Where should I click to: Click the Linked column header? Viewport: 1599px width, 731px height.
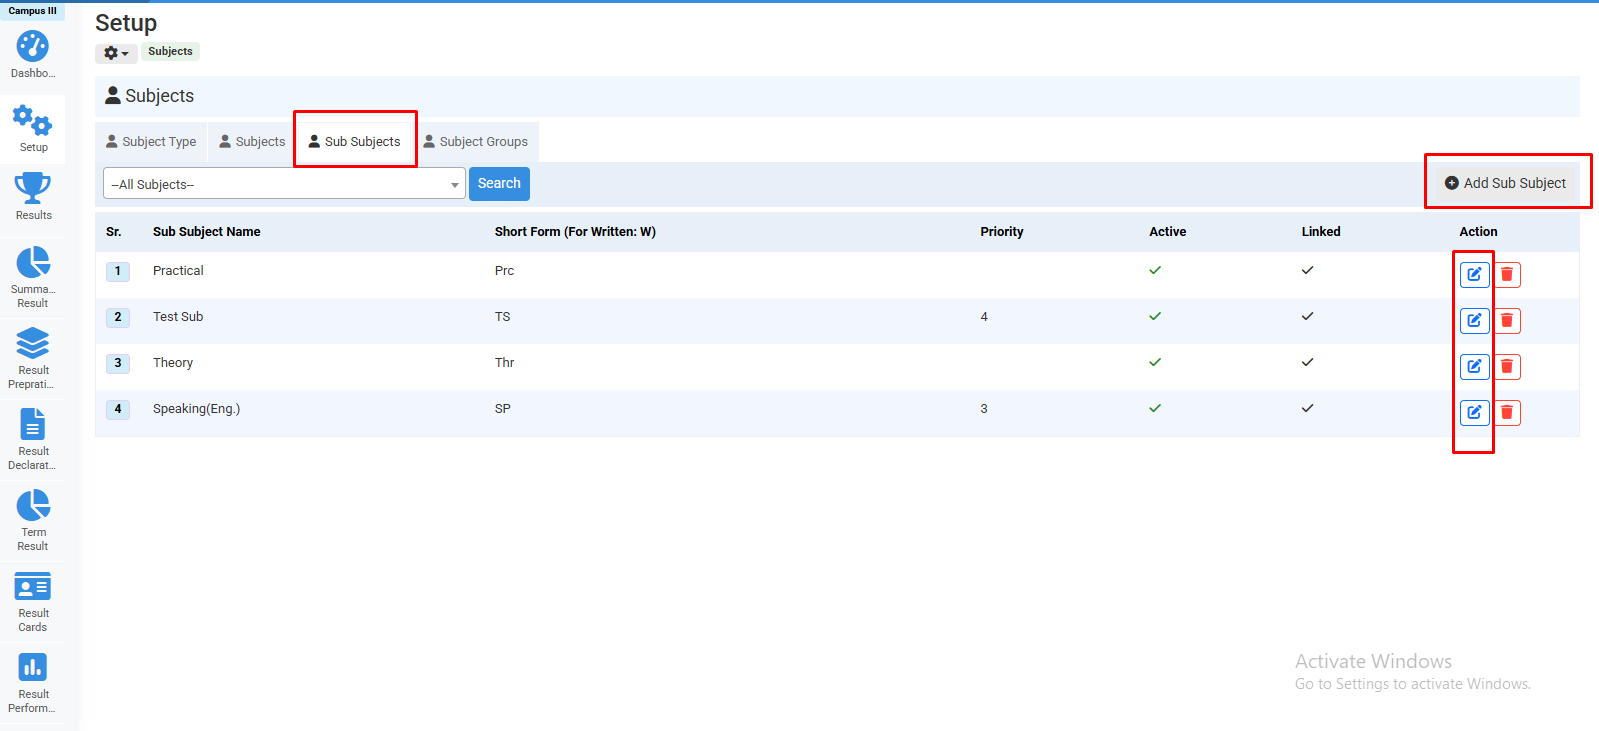click(x=1321, y=232)
